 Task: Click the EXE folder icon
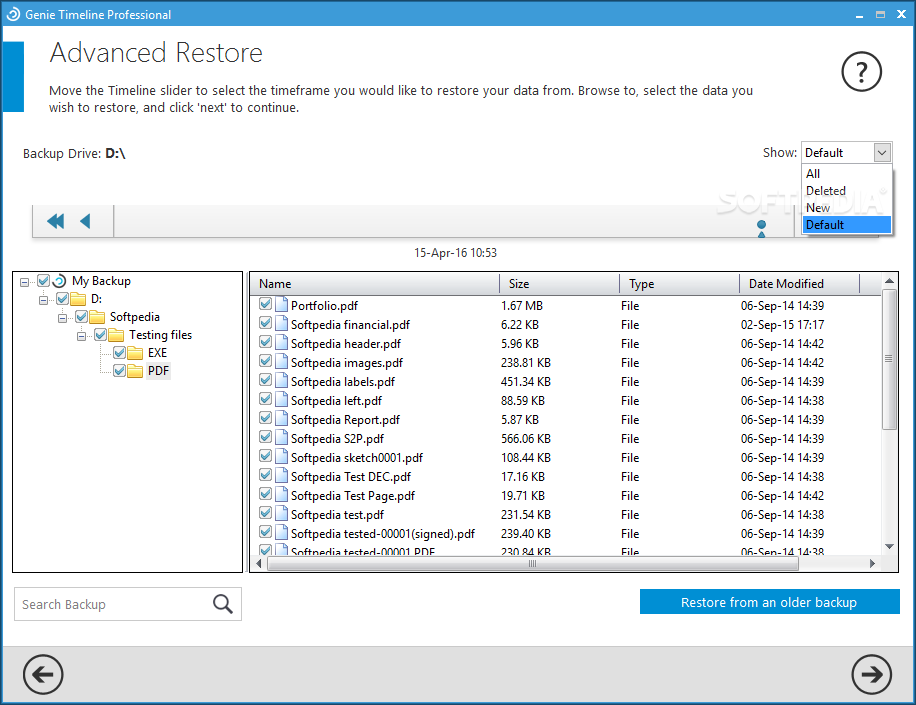click(x=135, y=353)
